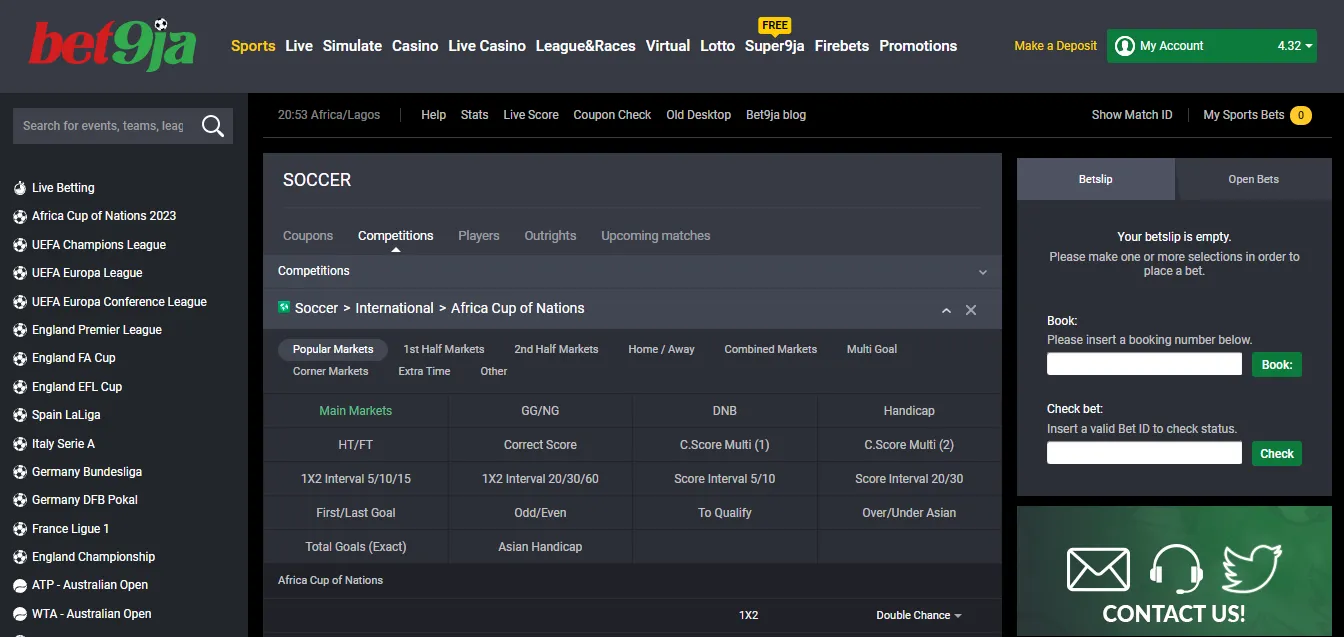
Task: Expand the Competitions section chevron
Action: (x=982, y=271)
